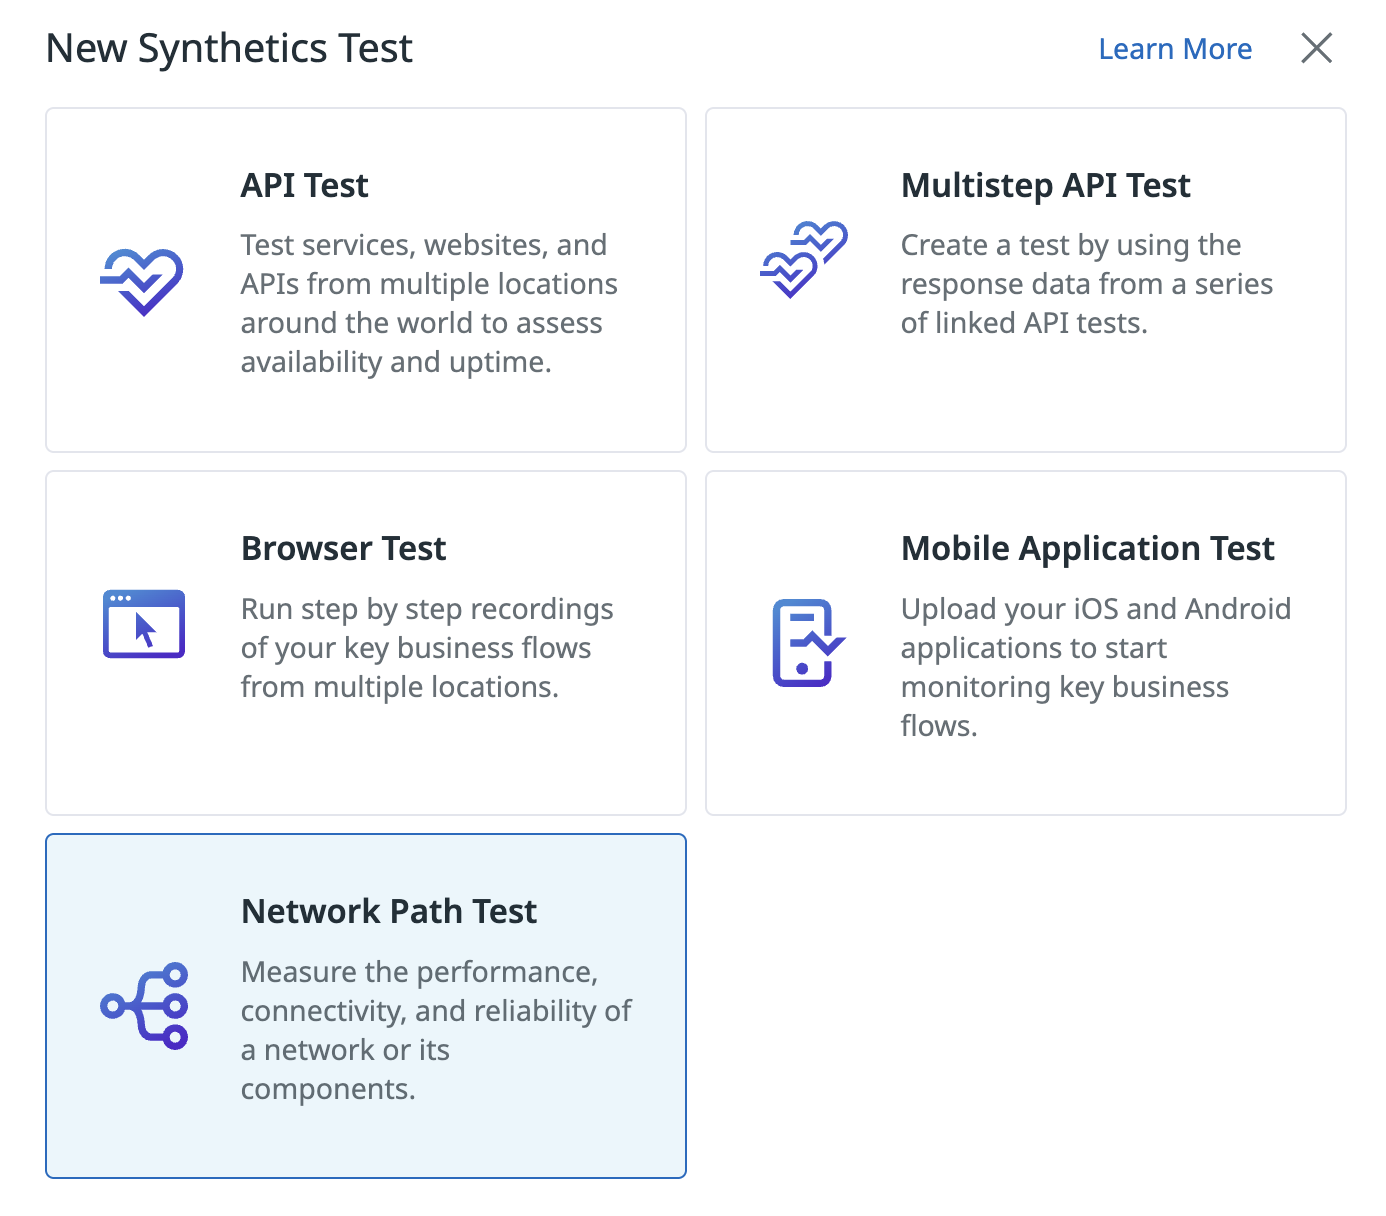The height and width of the screenshot is (1216, 1386).
Task: Open the Learn More link
Action: click(x=1174, y=49)
